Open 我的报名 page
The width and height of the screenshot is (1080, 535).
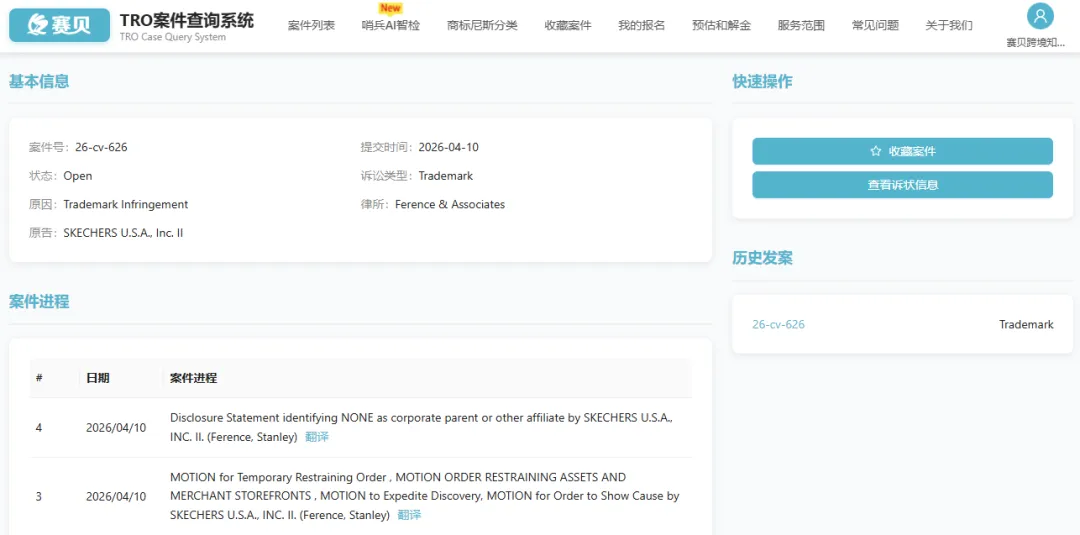(641, 25)
